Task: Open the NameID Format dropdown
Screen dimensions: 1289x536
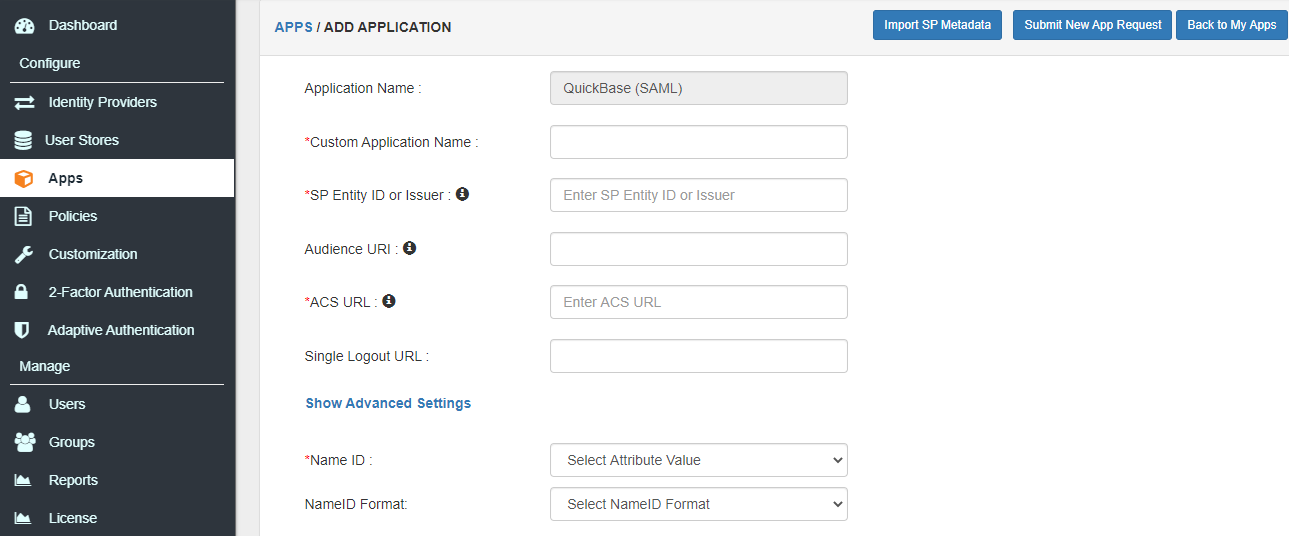Action: (699, 504)
